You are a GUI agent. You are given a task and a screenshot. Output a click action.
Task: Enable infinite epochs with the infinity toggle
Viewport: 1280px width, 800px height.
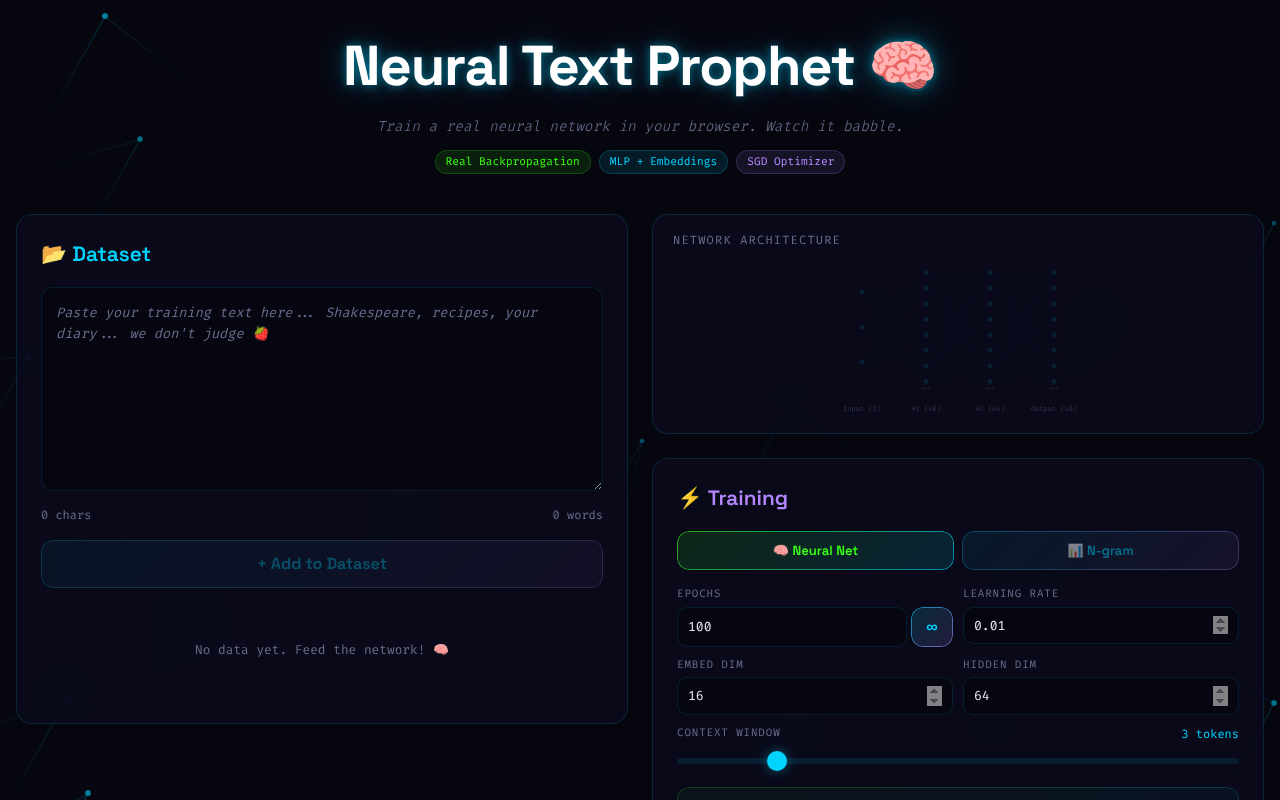pyautogui.click(x=931, y=627)
